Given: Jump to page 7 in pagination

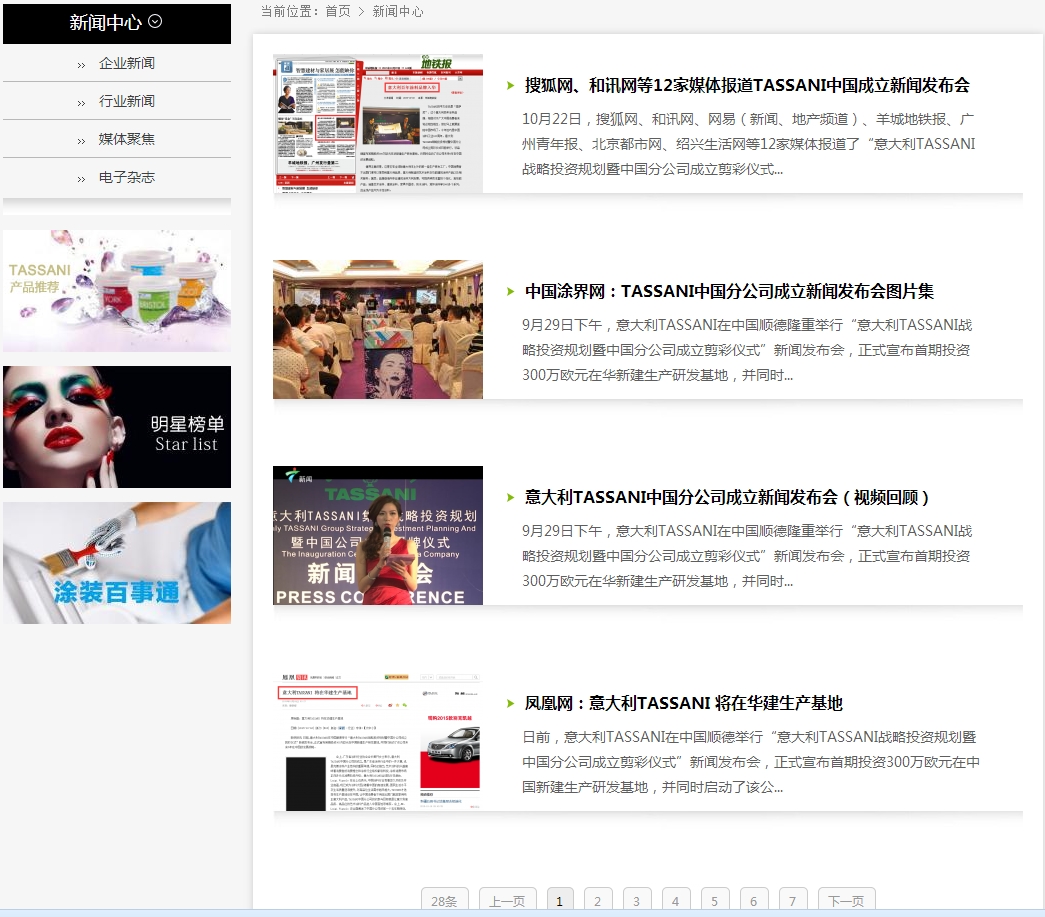Looking at the screenshot, I should click(x=792, y=900).
